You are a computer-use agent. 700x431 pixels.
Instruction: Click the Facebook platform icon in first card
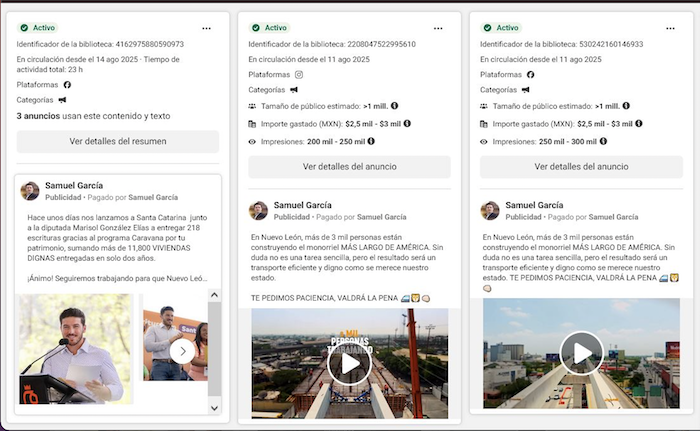point(66,85)
